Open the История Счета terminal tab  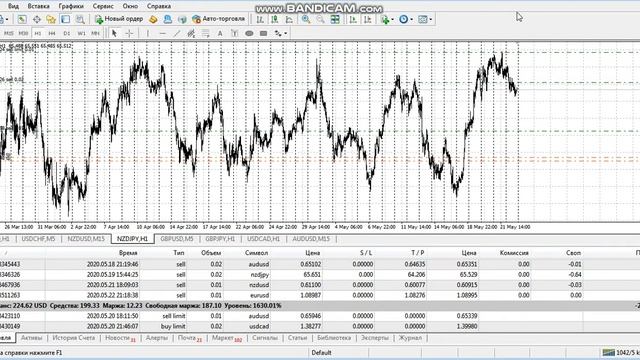tap(73, 338)
